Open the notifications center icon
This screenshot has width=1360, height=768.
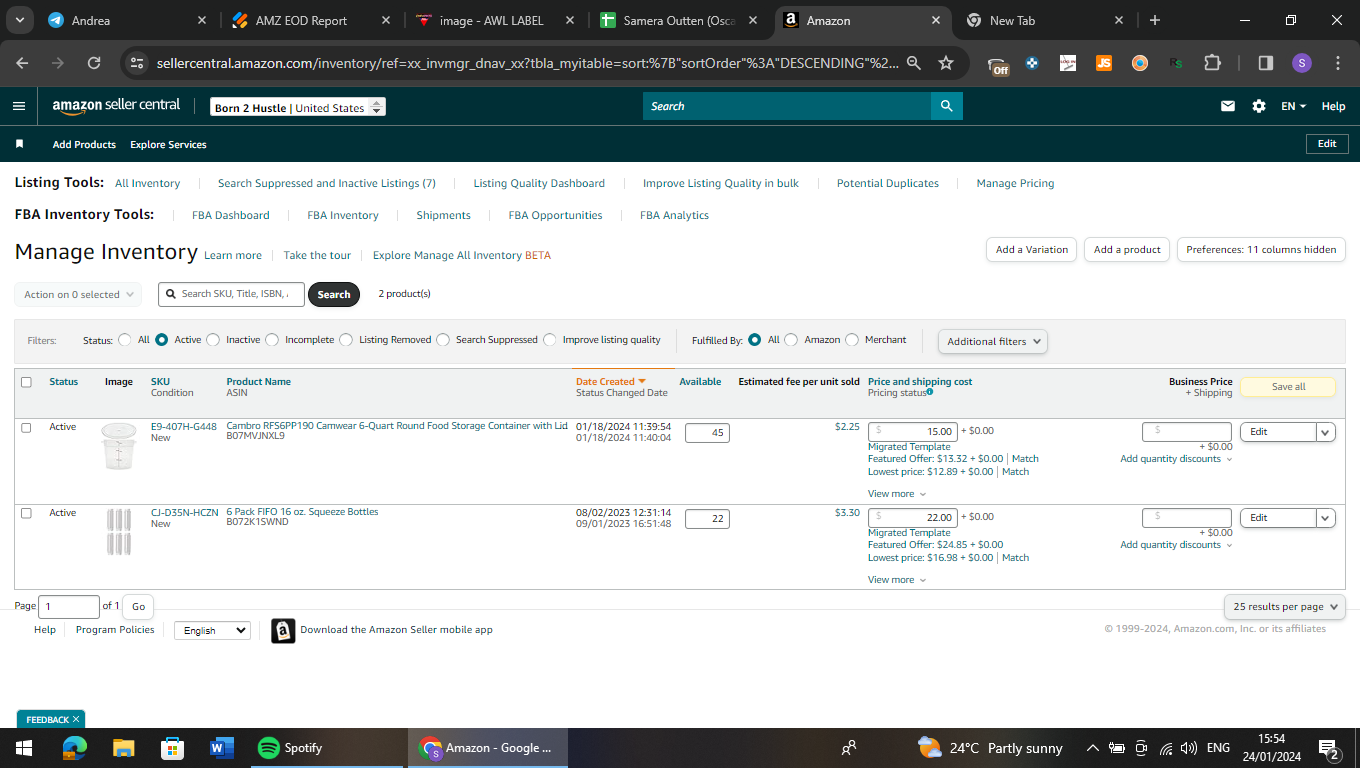click(1329, 748)
